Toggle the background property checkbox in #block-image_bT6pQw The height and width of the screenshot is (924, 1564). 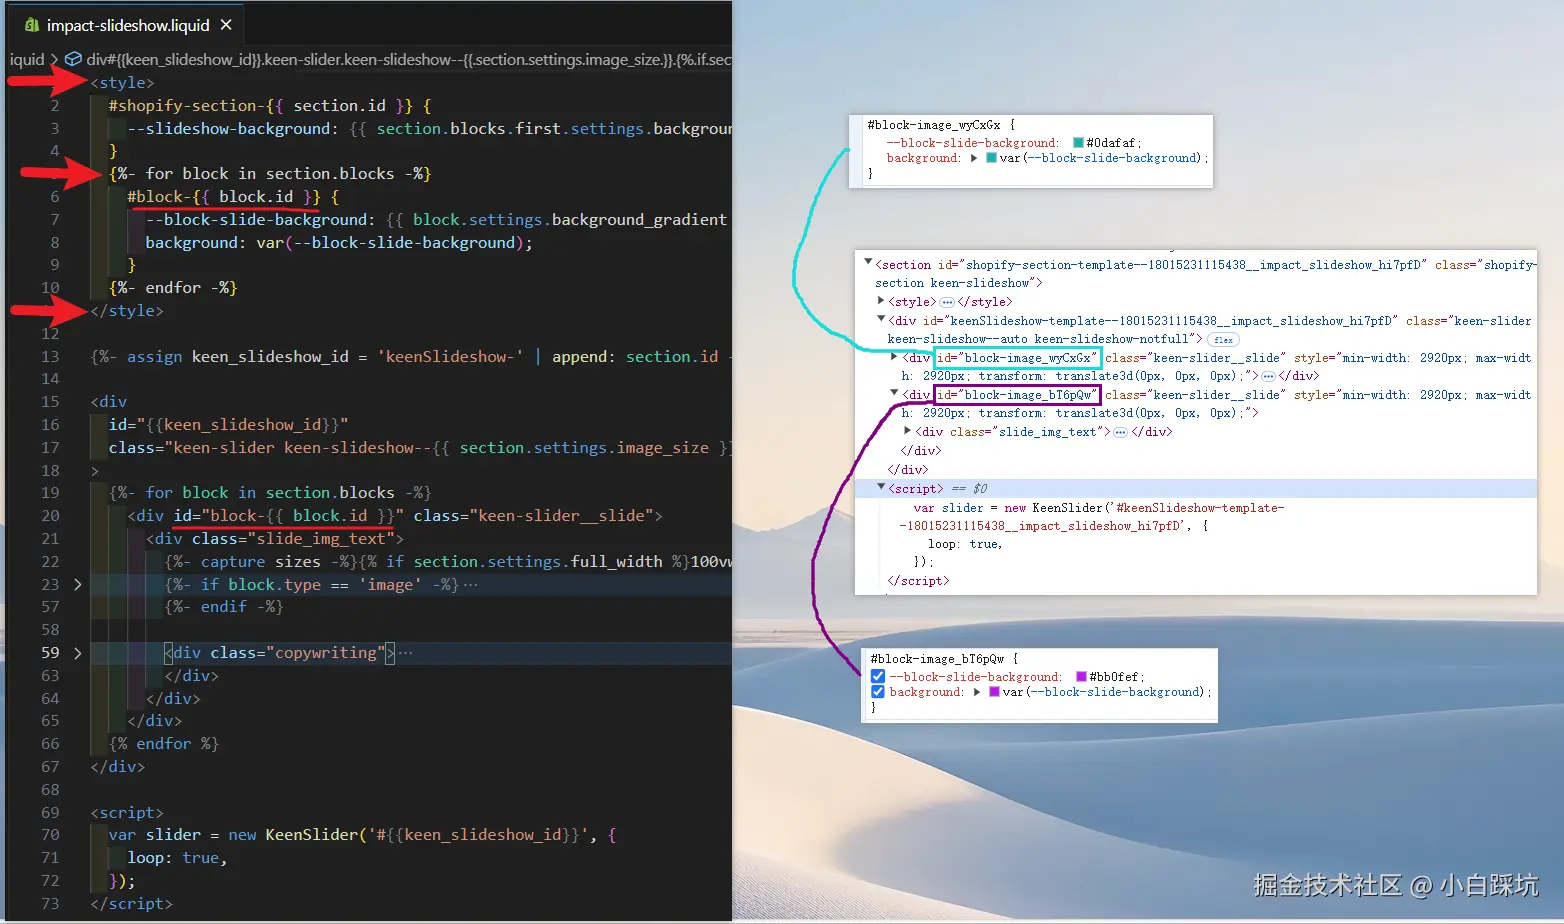click(878, 691)
